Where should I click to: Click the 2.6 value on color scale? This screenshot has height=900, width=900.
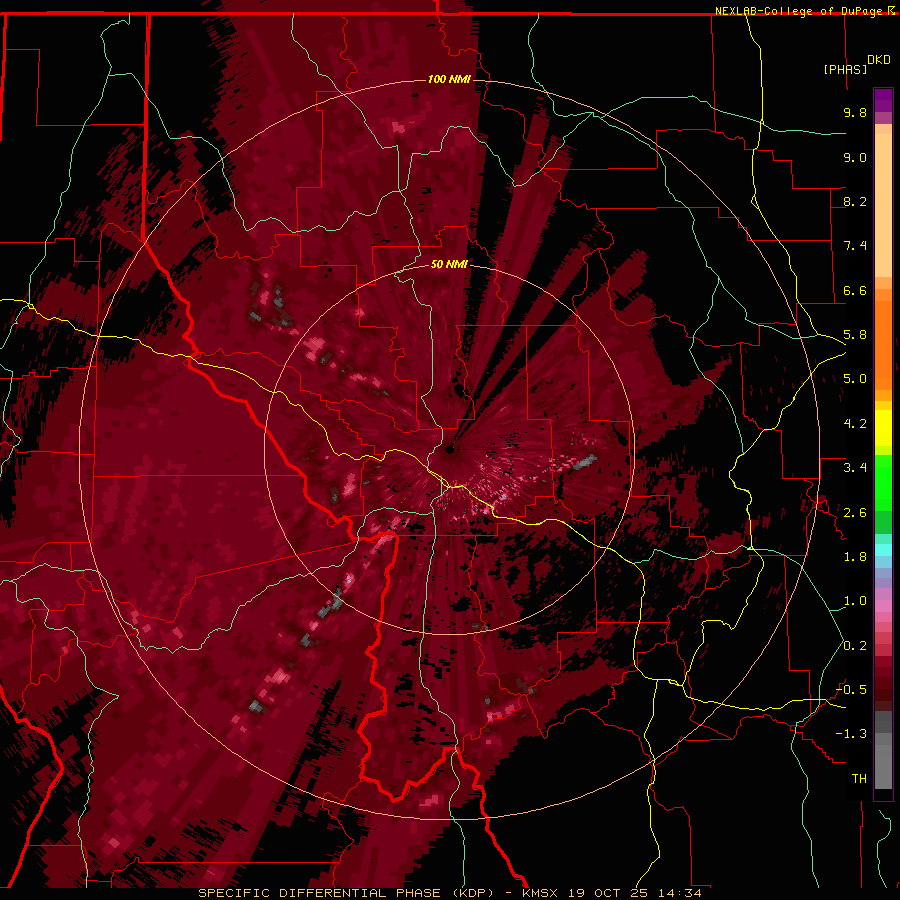(855, 513)
